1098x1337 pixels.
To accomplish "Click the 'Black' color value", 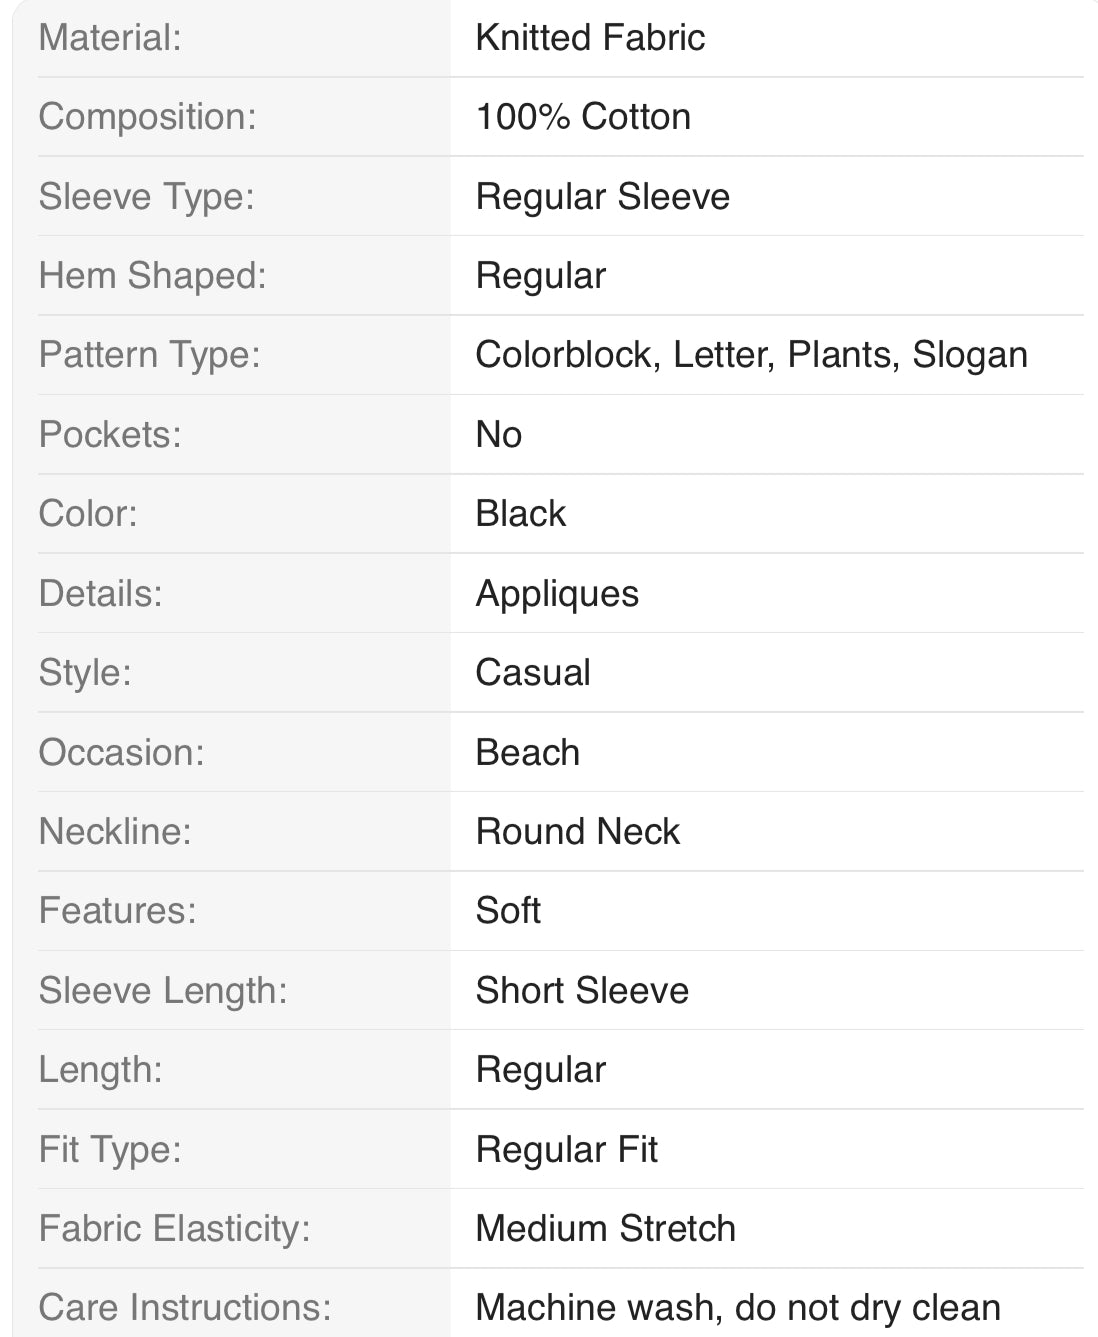I will pos(520,514).
